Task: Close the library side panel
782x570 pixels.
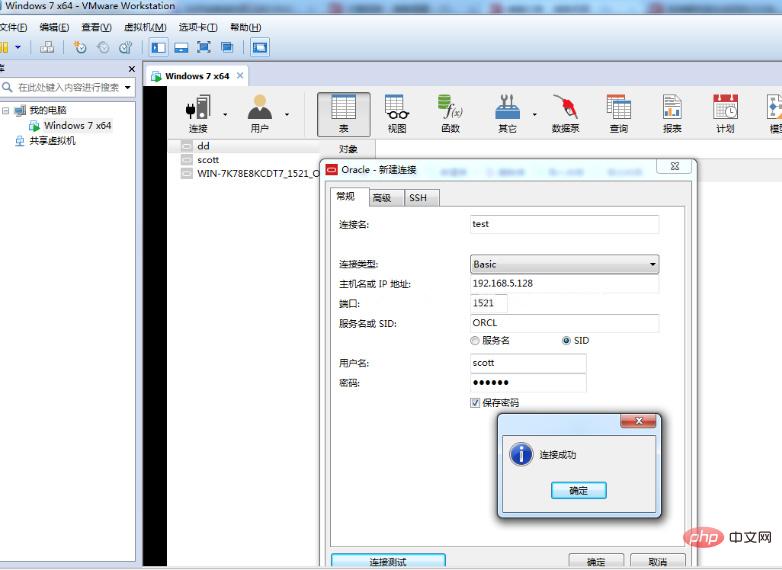Action: tap(132, 69)
